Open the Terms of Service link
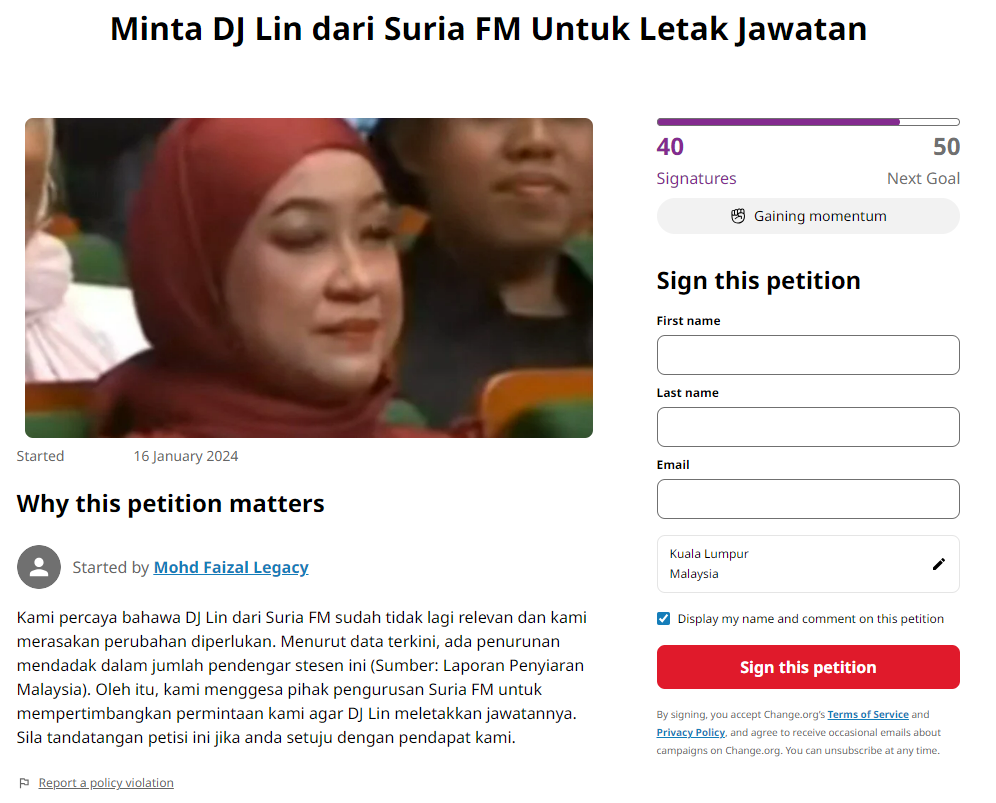This screenshot has width=996, height=803. 868,714
